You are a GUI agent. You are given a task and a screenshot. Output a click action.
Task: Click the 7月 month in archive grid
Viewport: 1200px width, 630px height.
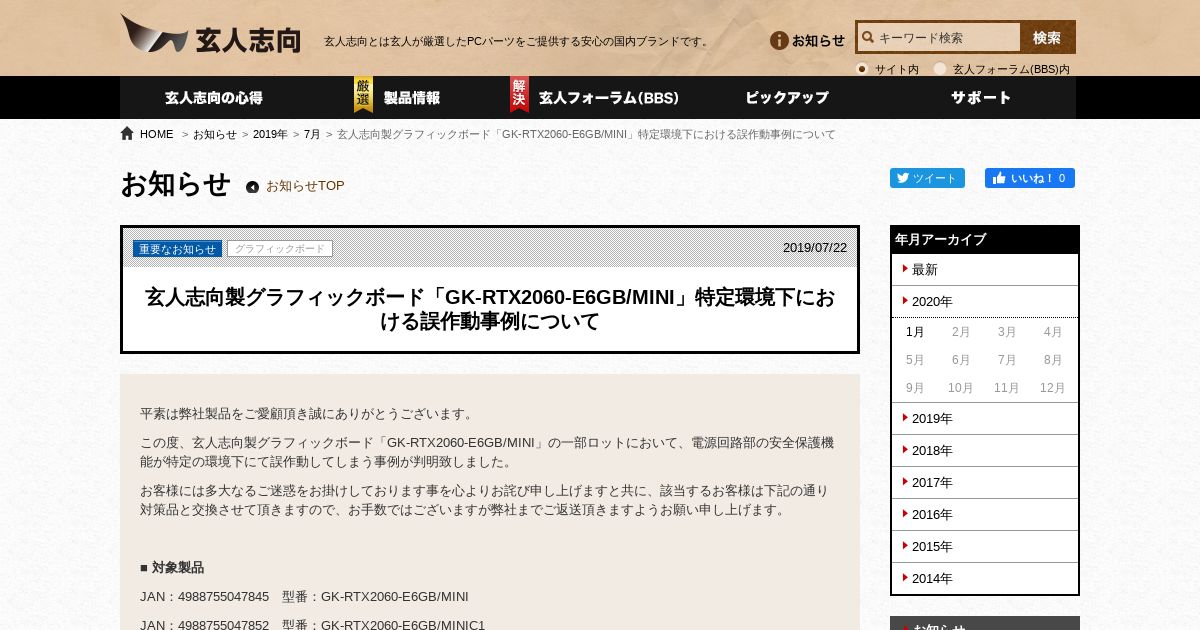click(1007, 360)
